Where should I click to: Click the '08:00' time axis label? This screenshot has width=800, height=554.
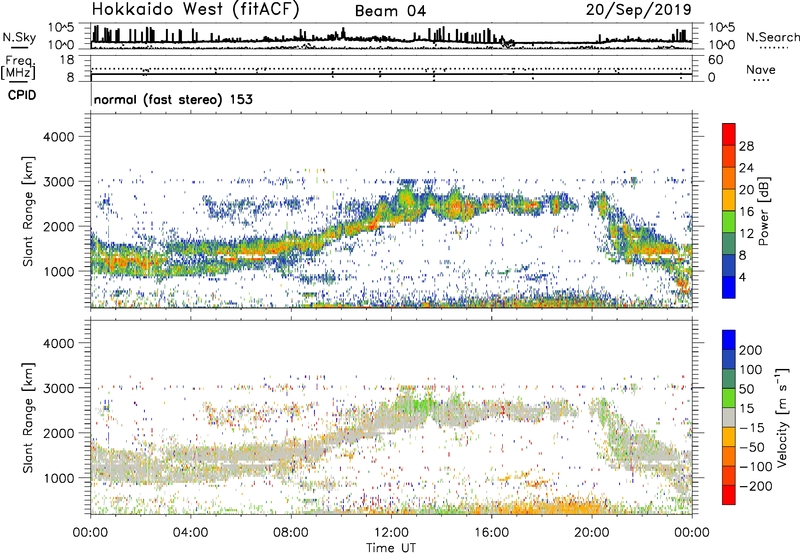pos(291,533)
